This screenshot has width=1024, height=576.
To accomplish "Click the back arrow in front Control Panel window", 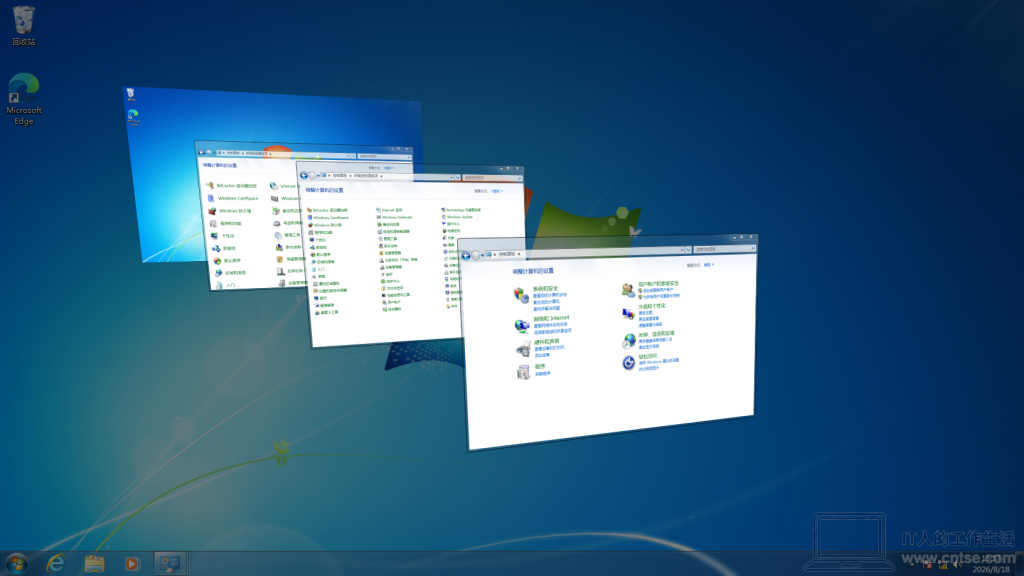I will [466, 256].
